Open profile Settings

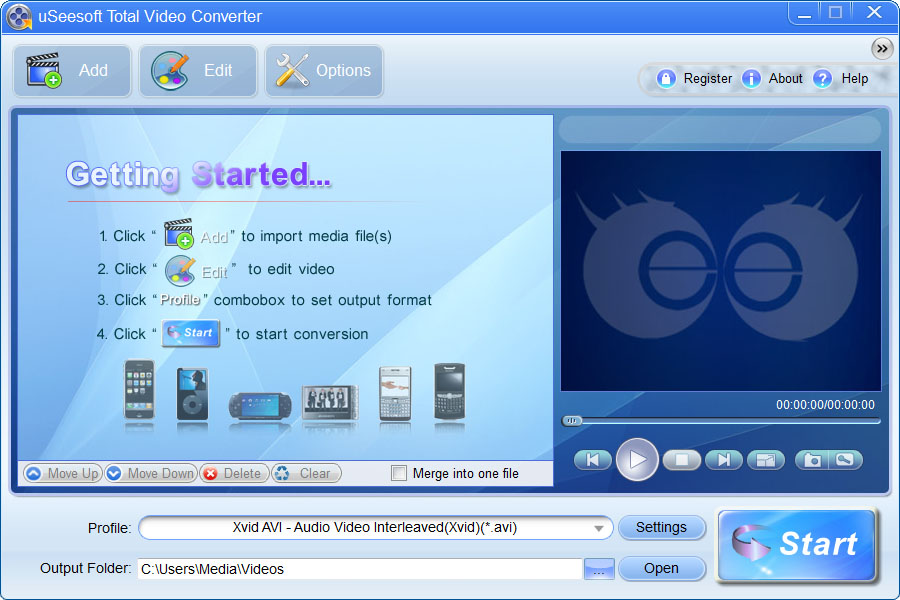662,528
